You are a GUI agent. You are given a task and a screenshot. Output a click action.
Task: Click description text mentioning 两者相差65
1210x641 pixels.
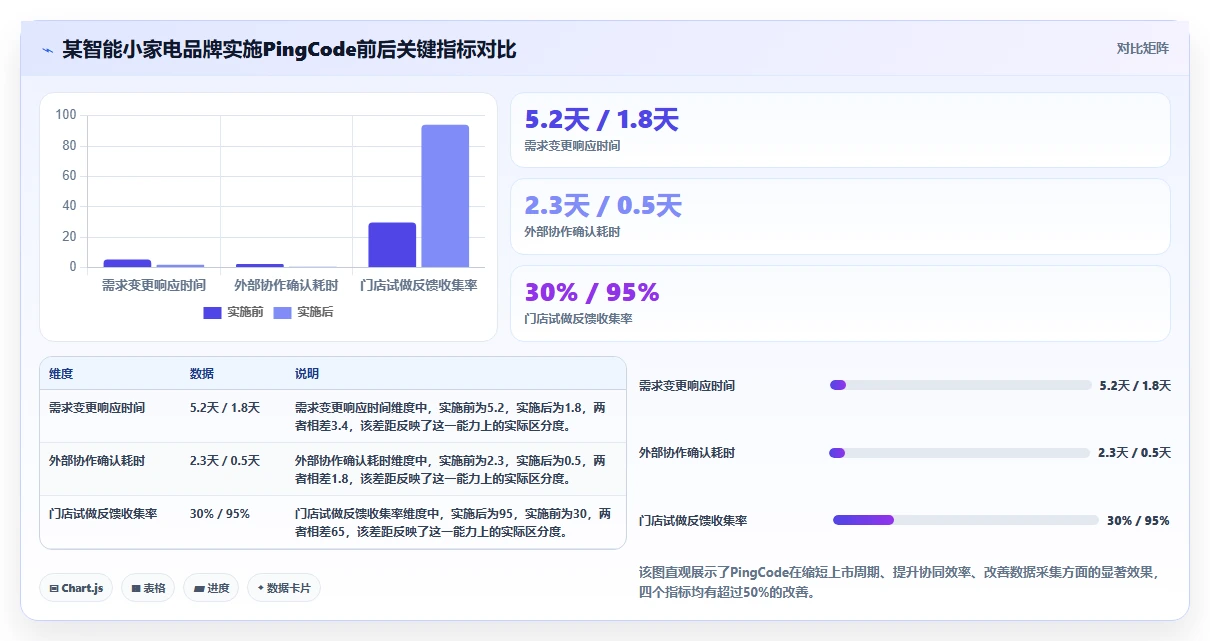click(x=452, y=523)
